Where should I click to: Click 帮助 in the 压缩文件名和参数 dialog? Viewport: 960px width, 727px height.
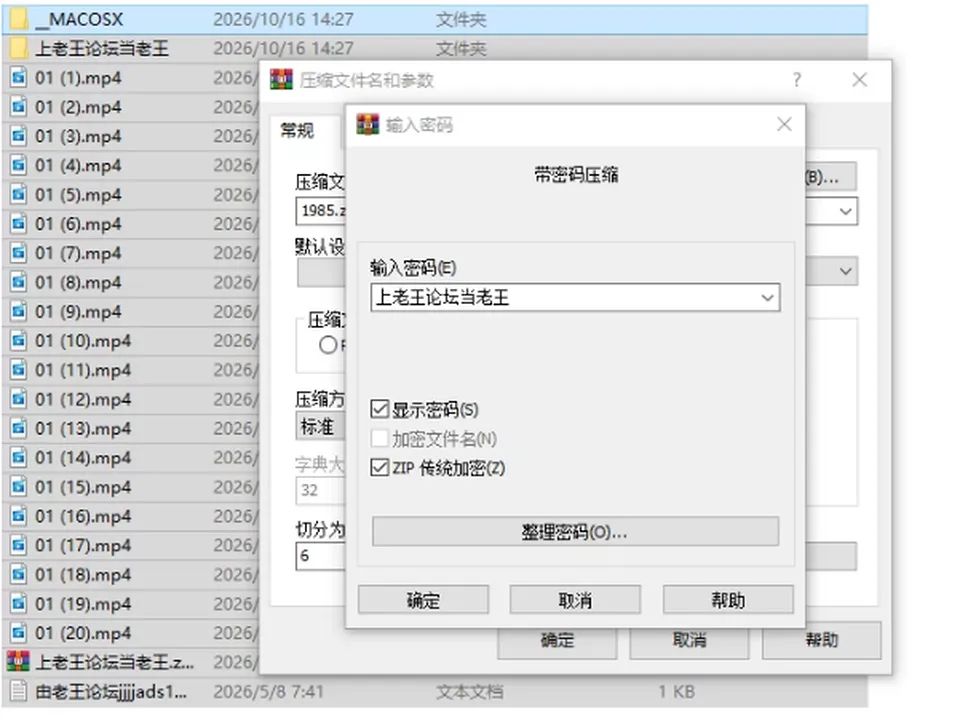point(822,641)
